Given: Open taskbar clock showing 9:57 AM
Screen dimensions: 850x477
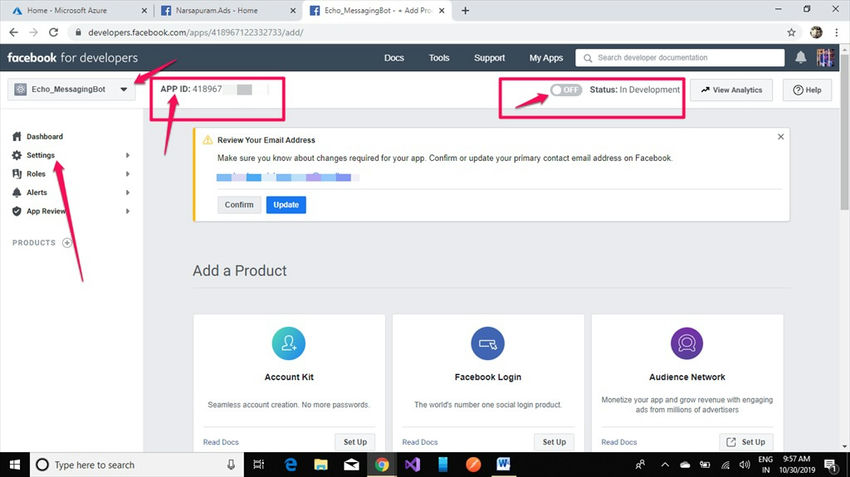Looking at the screenshot, I should pyautogui.click(x=796, y=465).
